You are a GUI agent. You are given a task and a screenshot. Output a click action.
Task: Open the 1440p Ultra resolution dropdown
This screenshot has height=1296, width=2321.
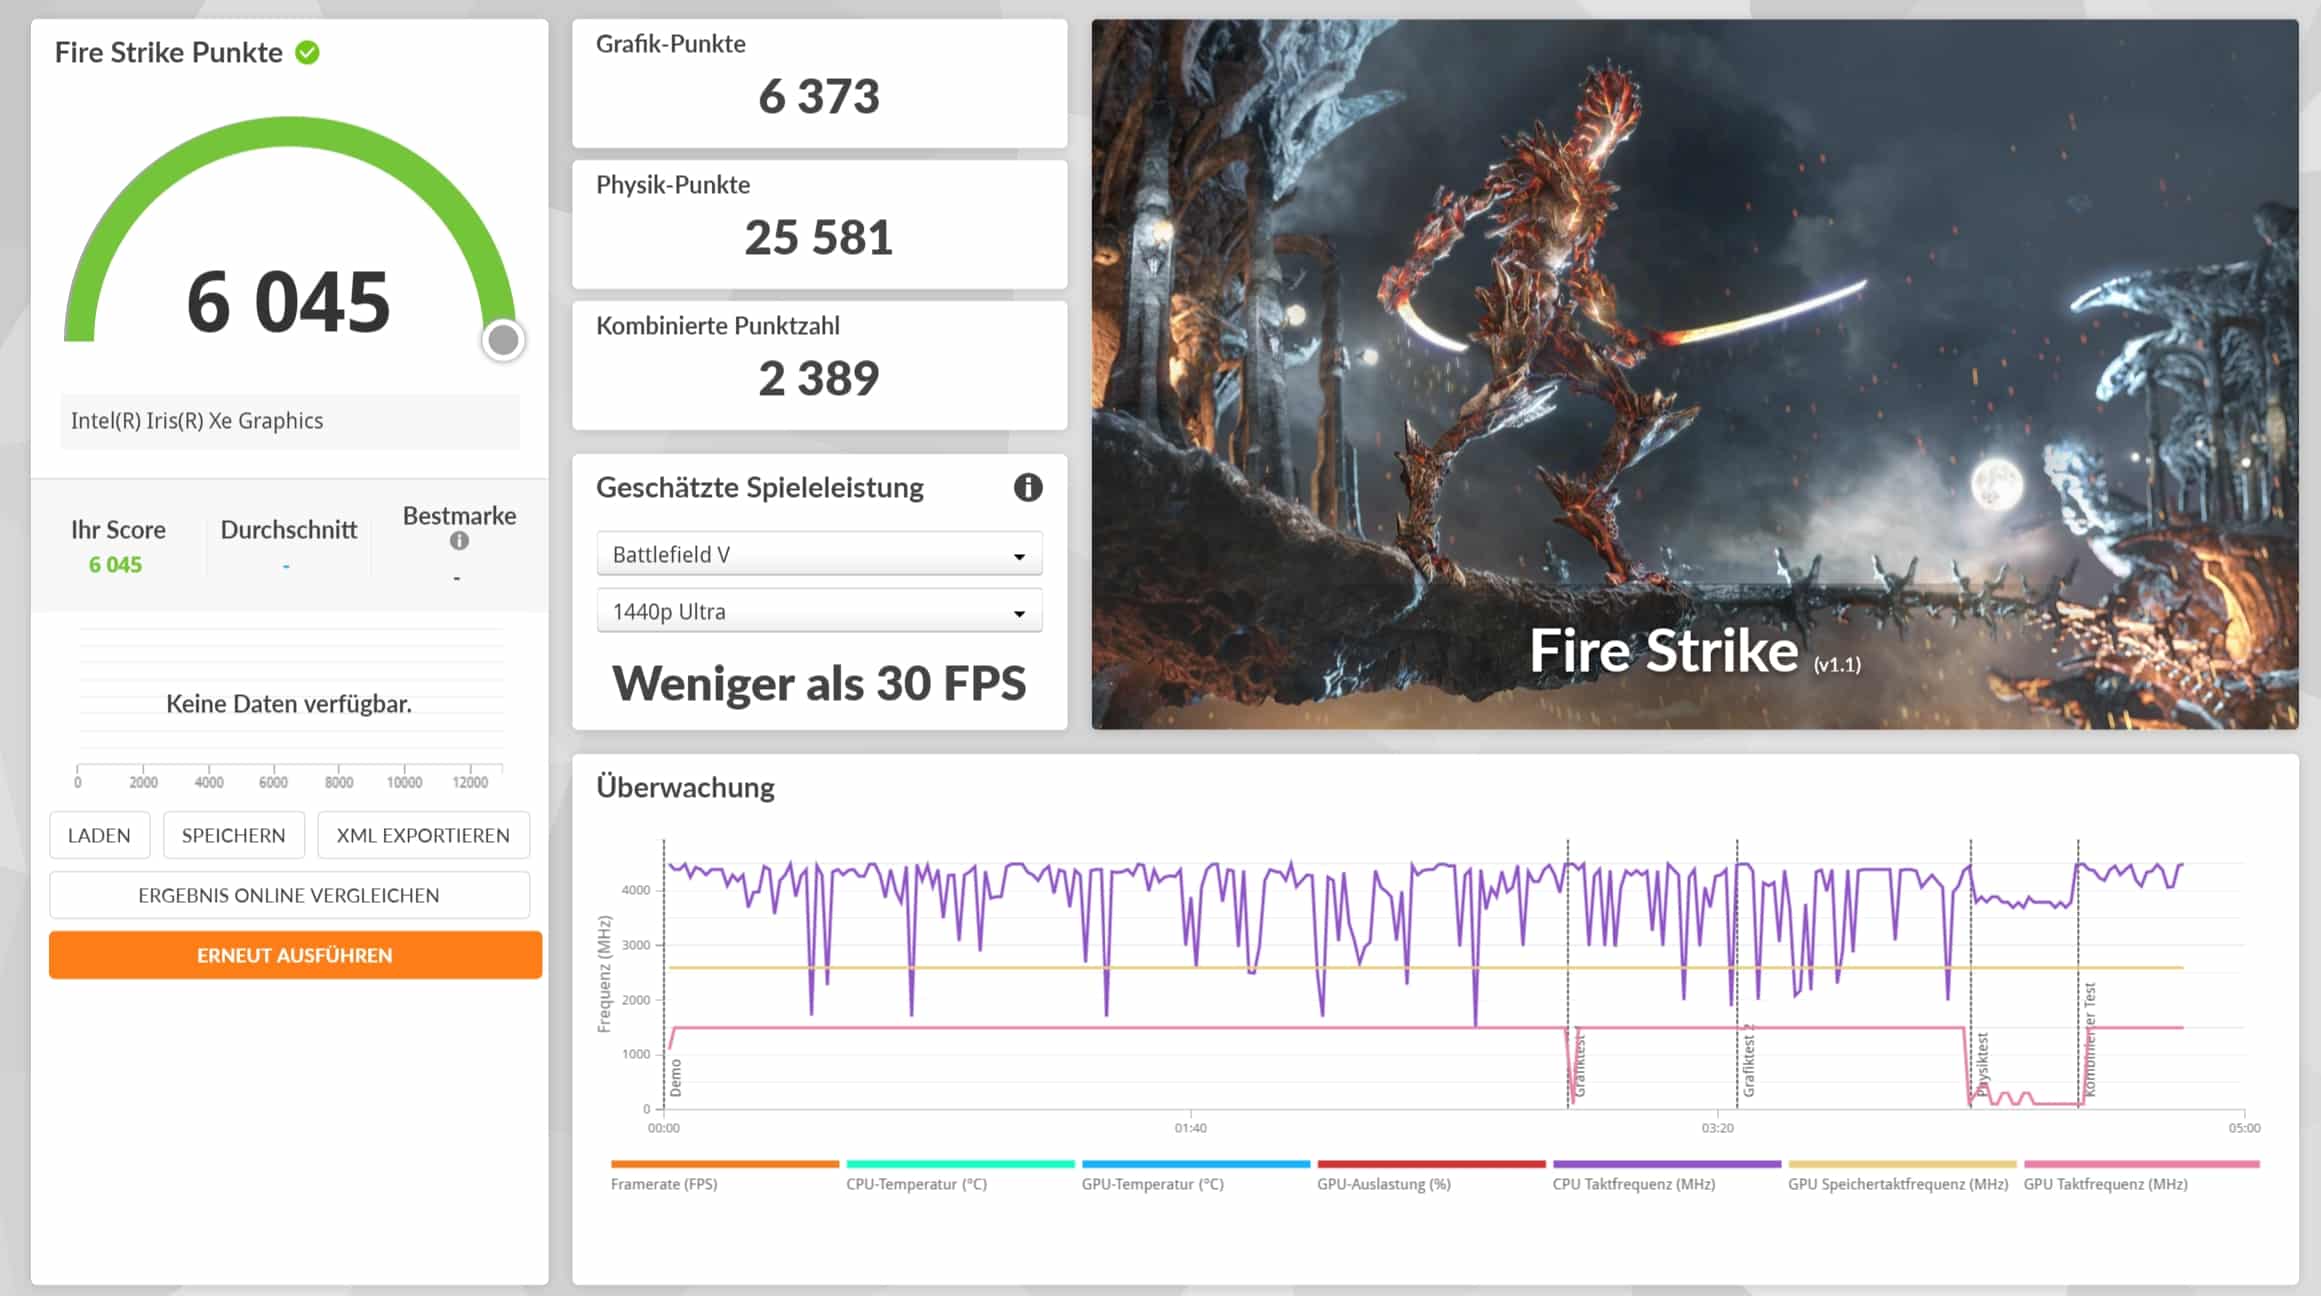tap(818, 611)
